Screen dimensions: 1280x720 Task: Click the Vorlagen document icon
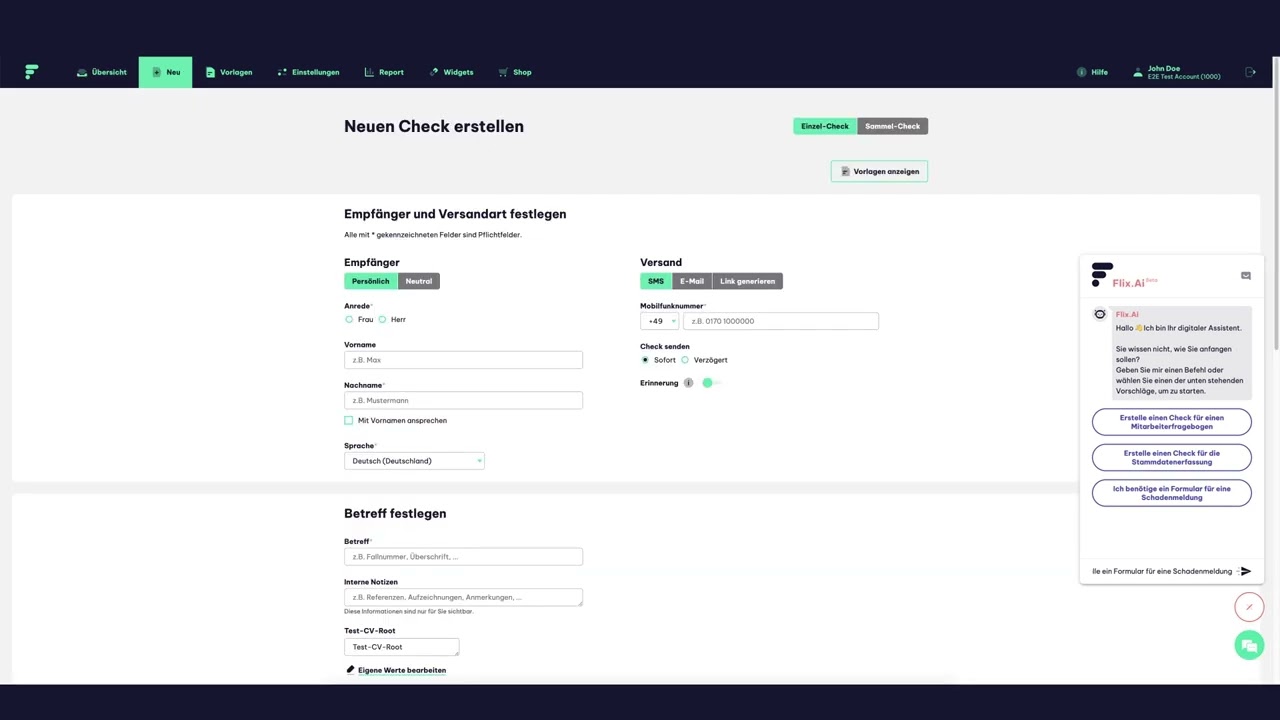point(210,72)
